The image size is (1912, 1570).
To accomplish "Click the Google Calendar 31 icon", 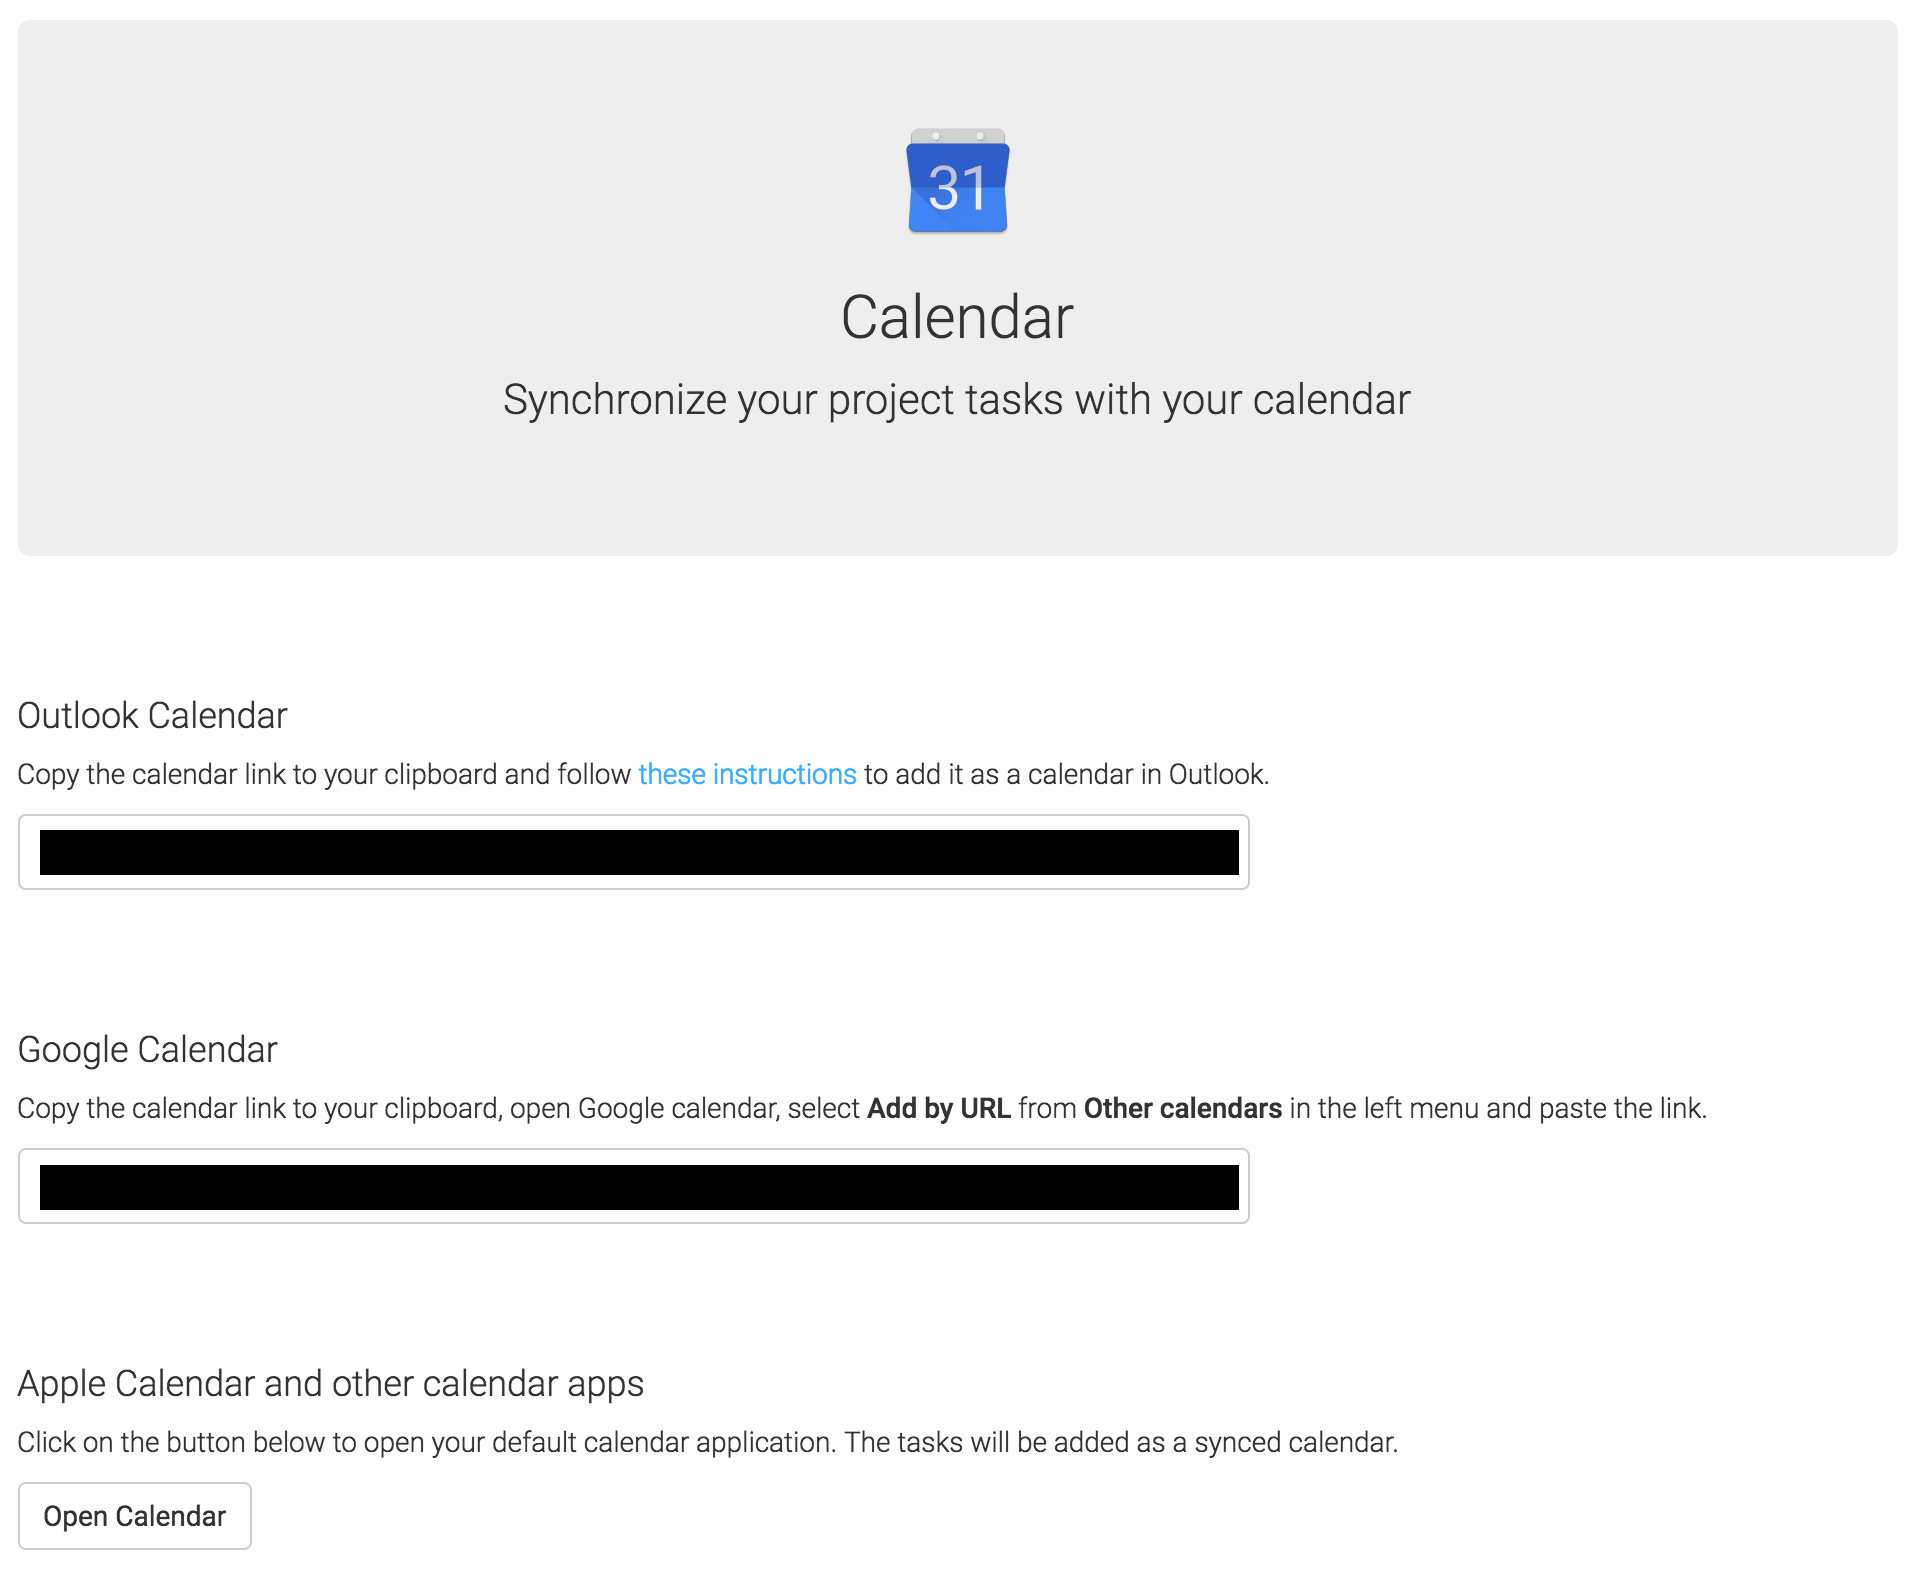I will coord(957,182).
